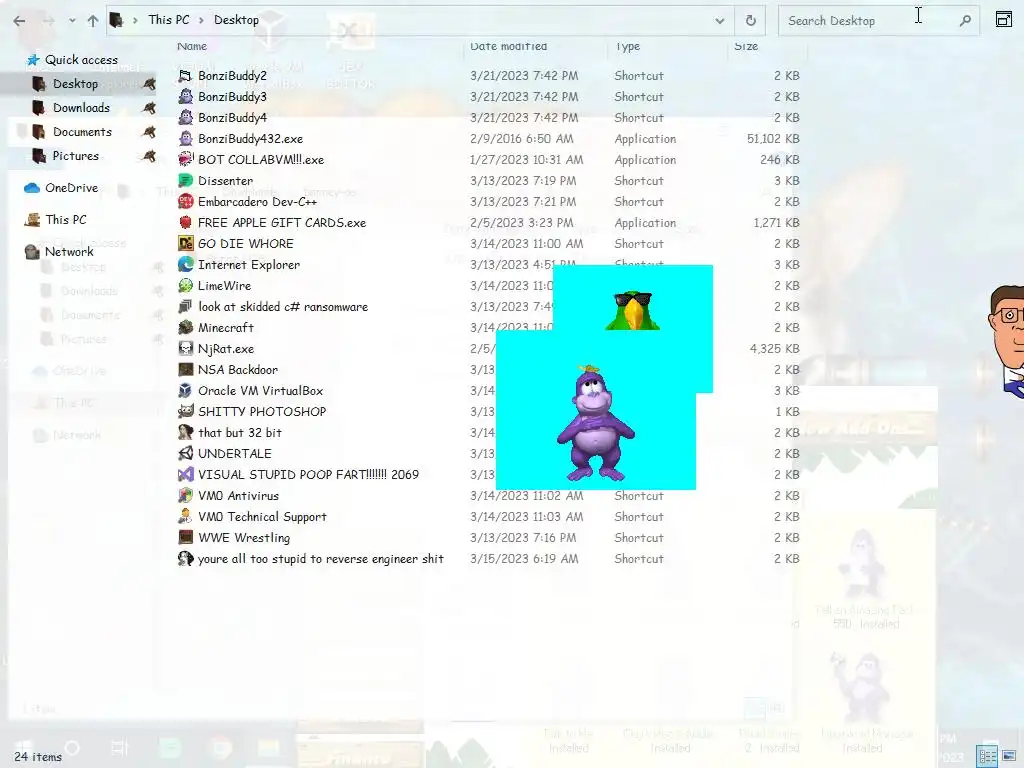The height and width of the screenshot is (768, 1024).
Task: Switch to details view in status bar
Action: pos(987,756)
